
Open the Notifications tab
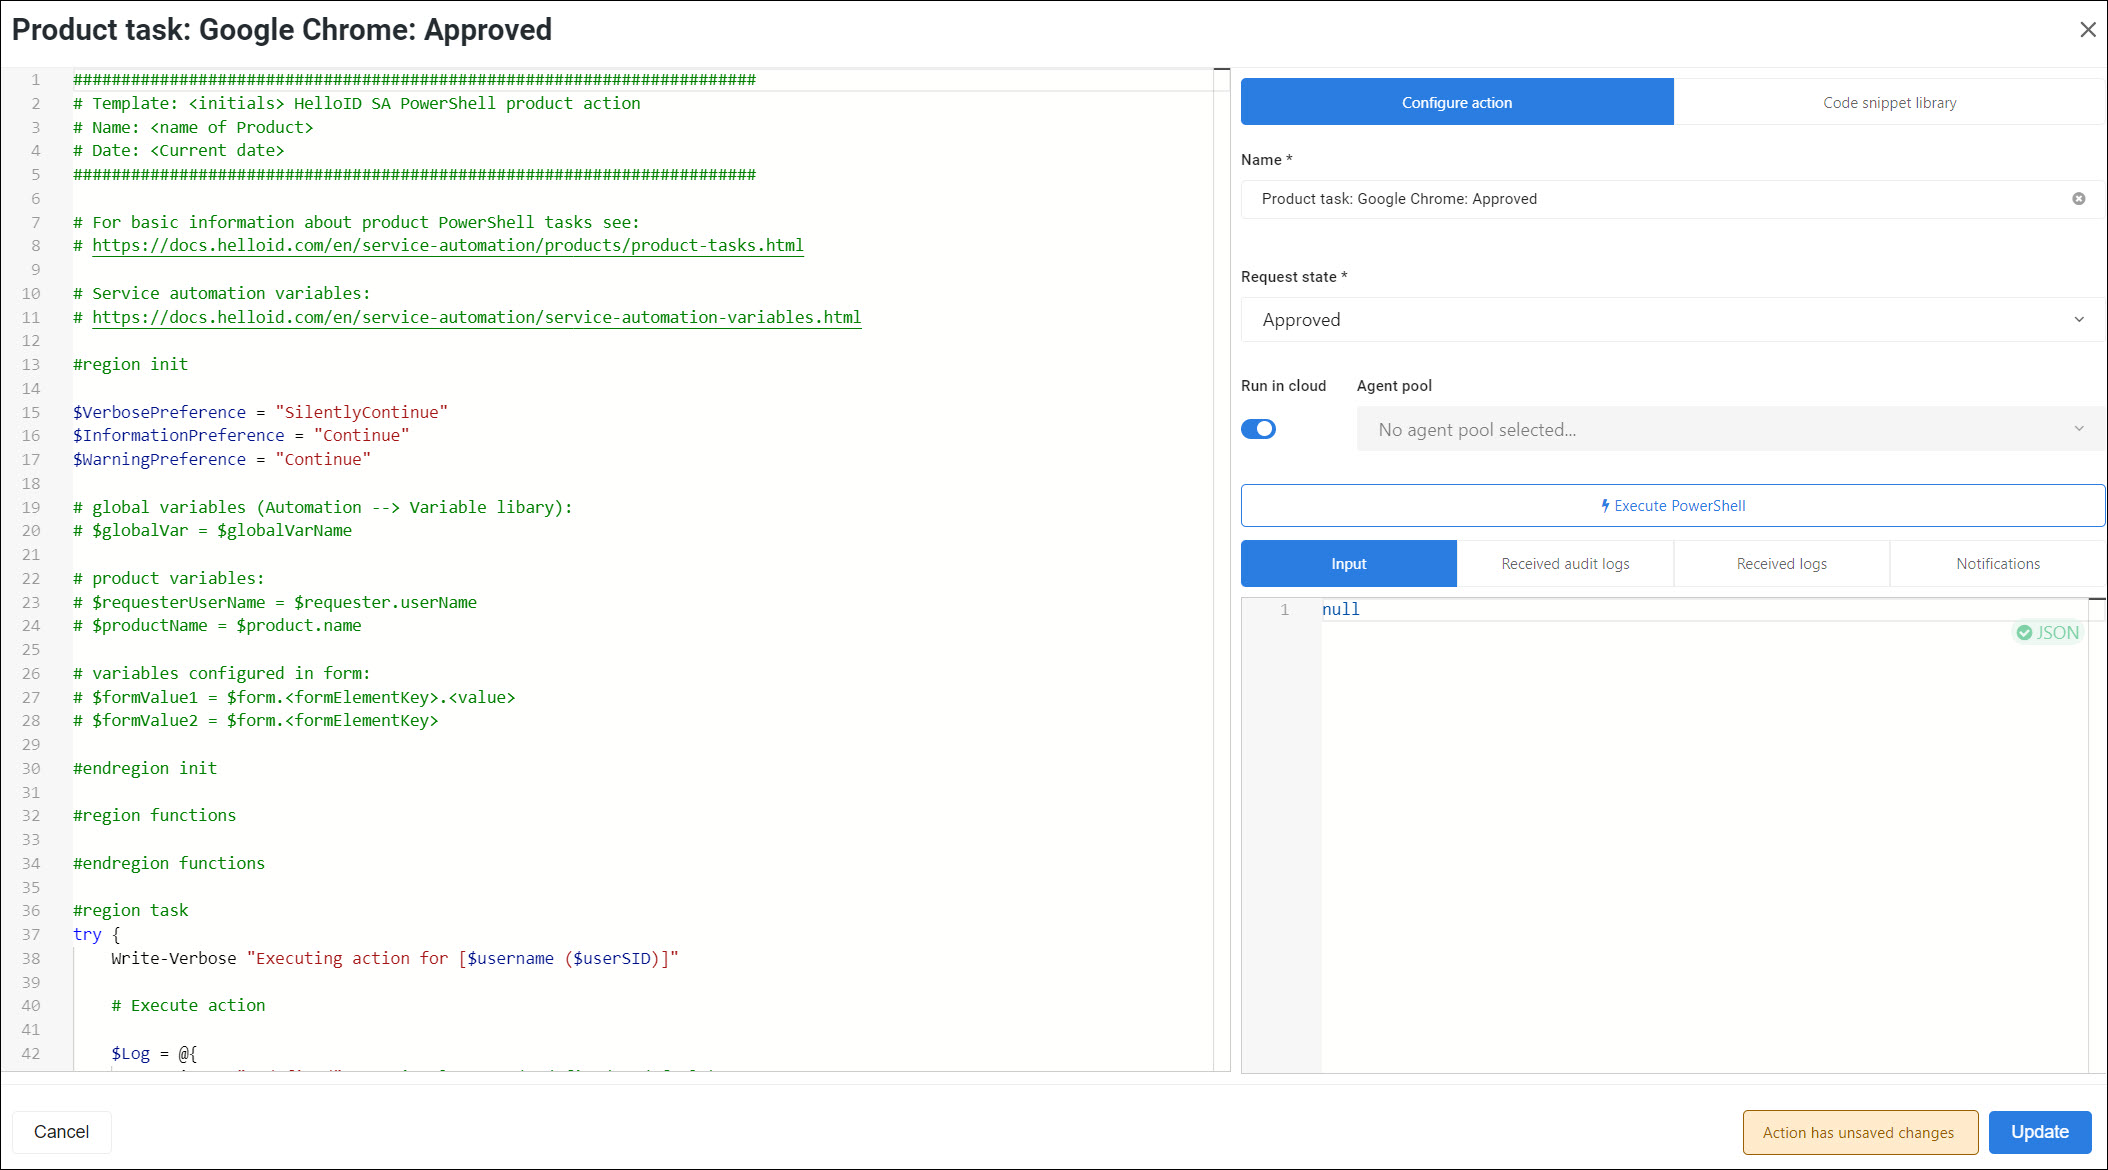[1998, 564]
